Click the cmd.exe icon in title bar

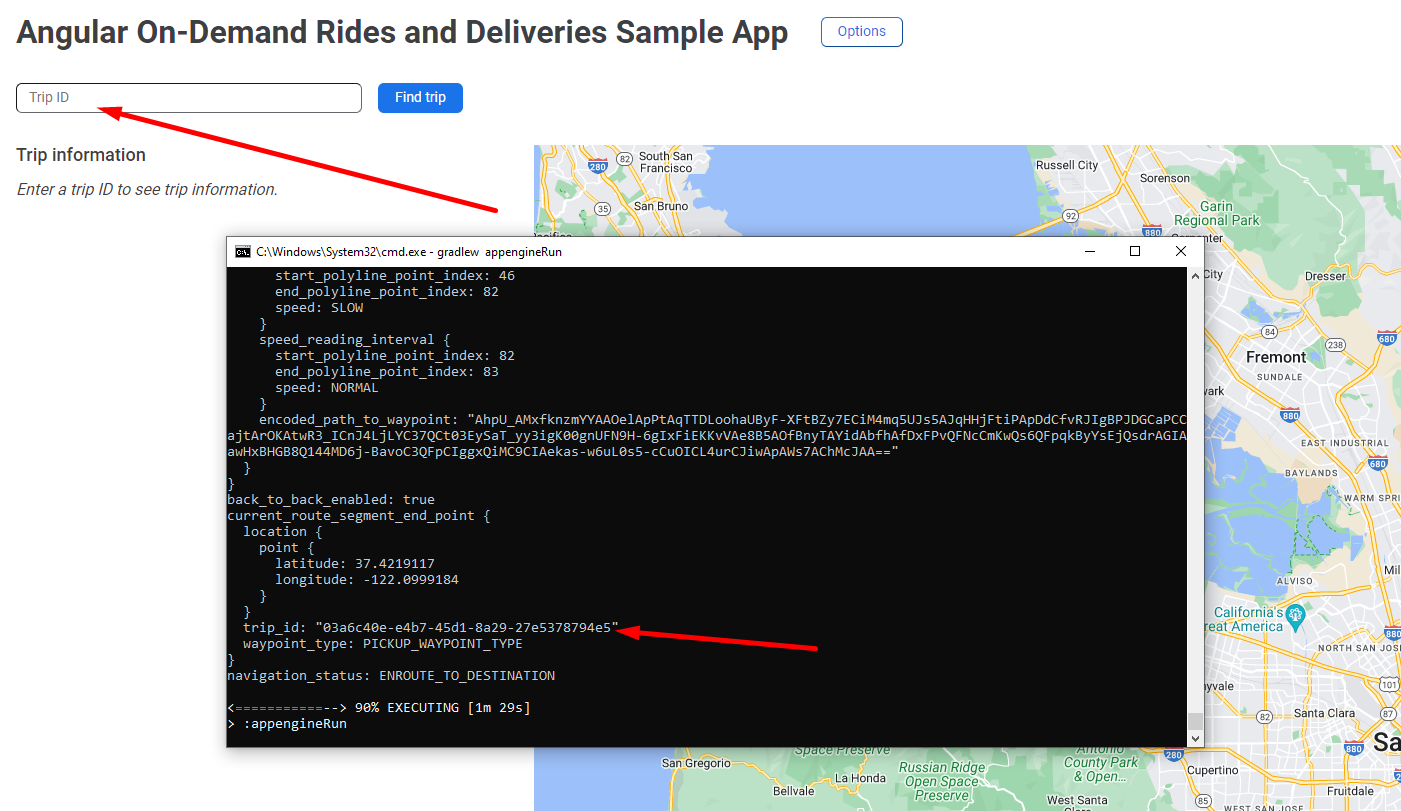tap(243, 252)
